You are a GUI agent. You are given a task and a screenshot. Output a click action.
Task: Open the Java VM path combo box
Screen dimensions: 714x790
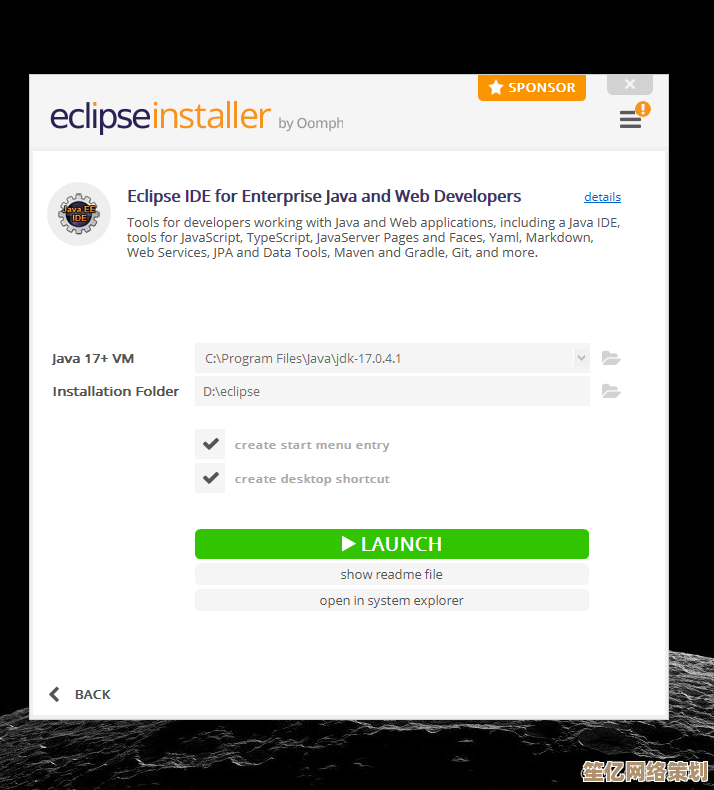click(x=392, y=358)
